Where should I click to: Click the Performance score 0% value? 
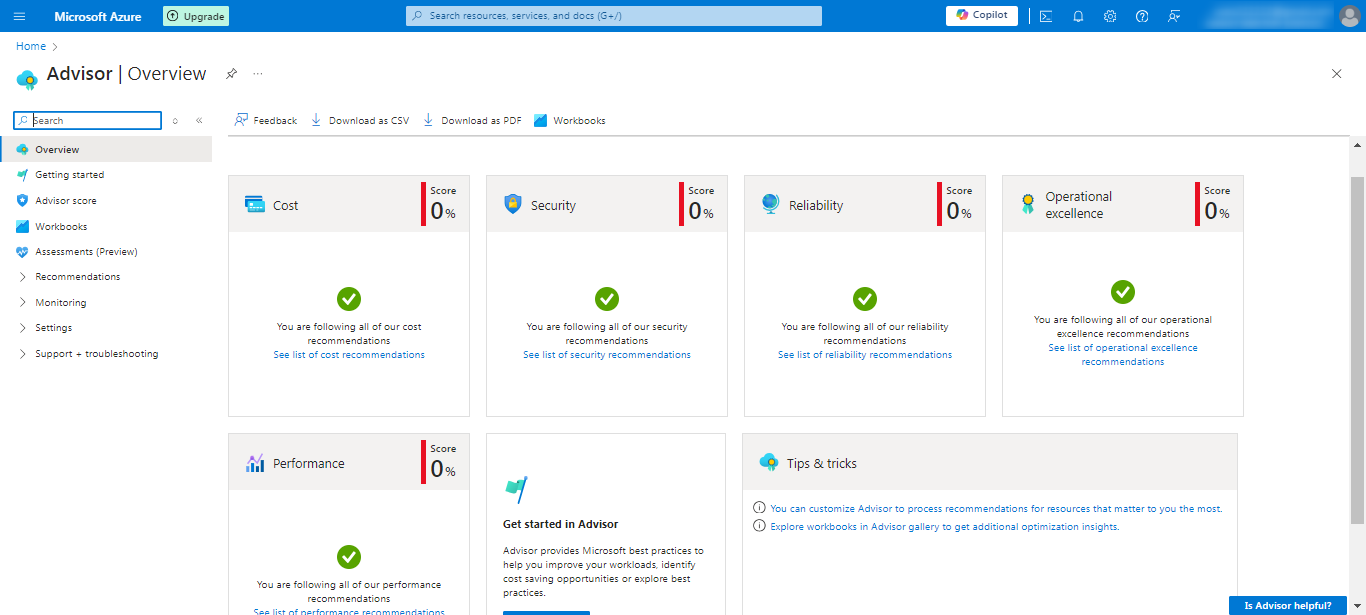443,469
